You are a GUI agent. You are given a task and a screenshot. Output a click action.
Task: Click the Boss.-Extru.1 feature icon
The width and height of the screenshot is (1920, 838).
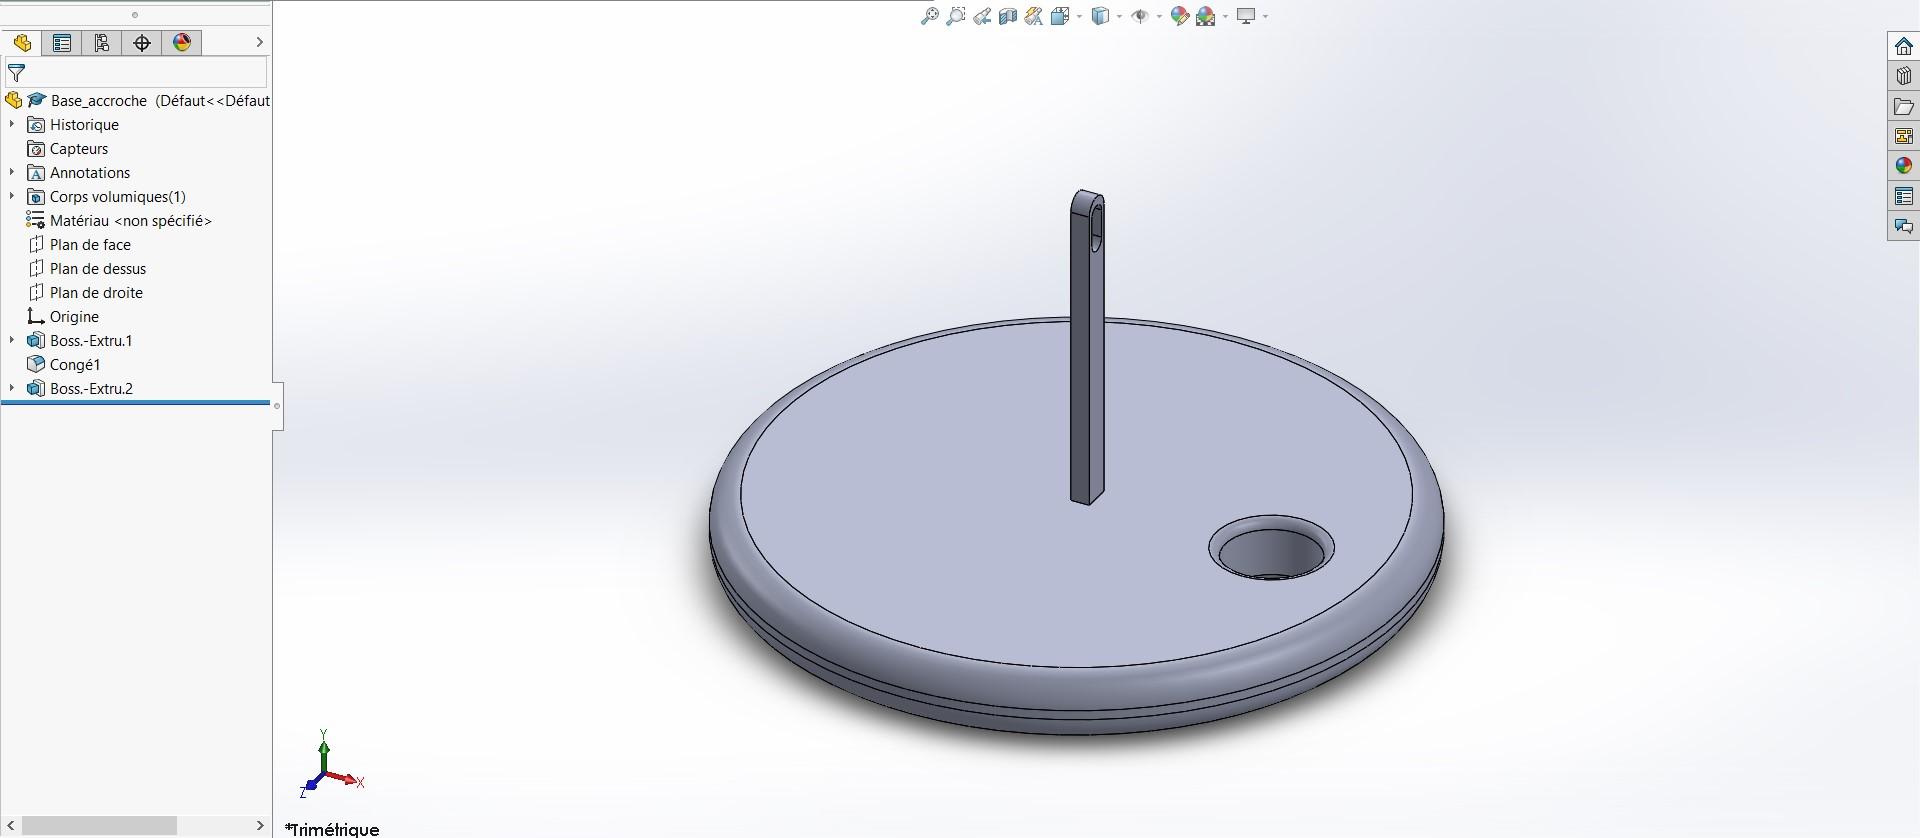coord(36,341)
